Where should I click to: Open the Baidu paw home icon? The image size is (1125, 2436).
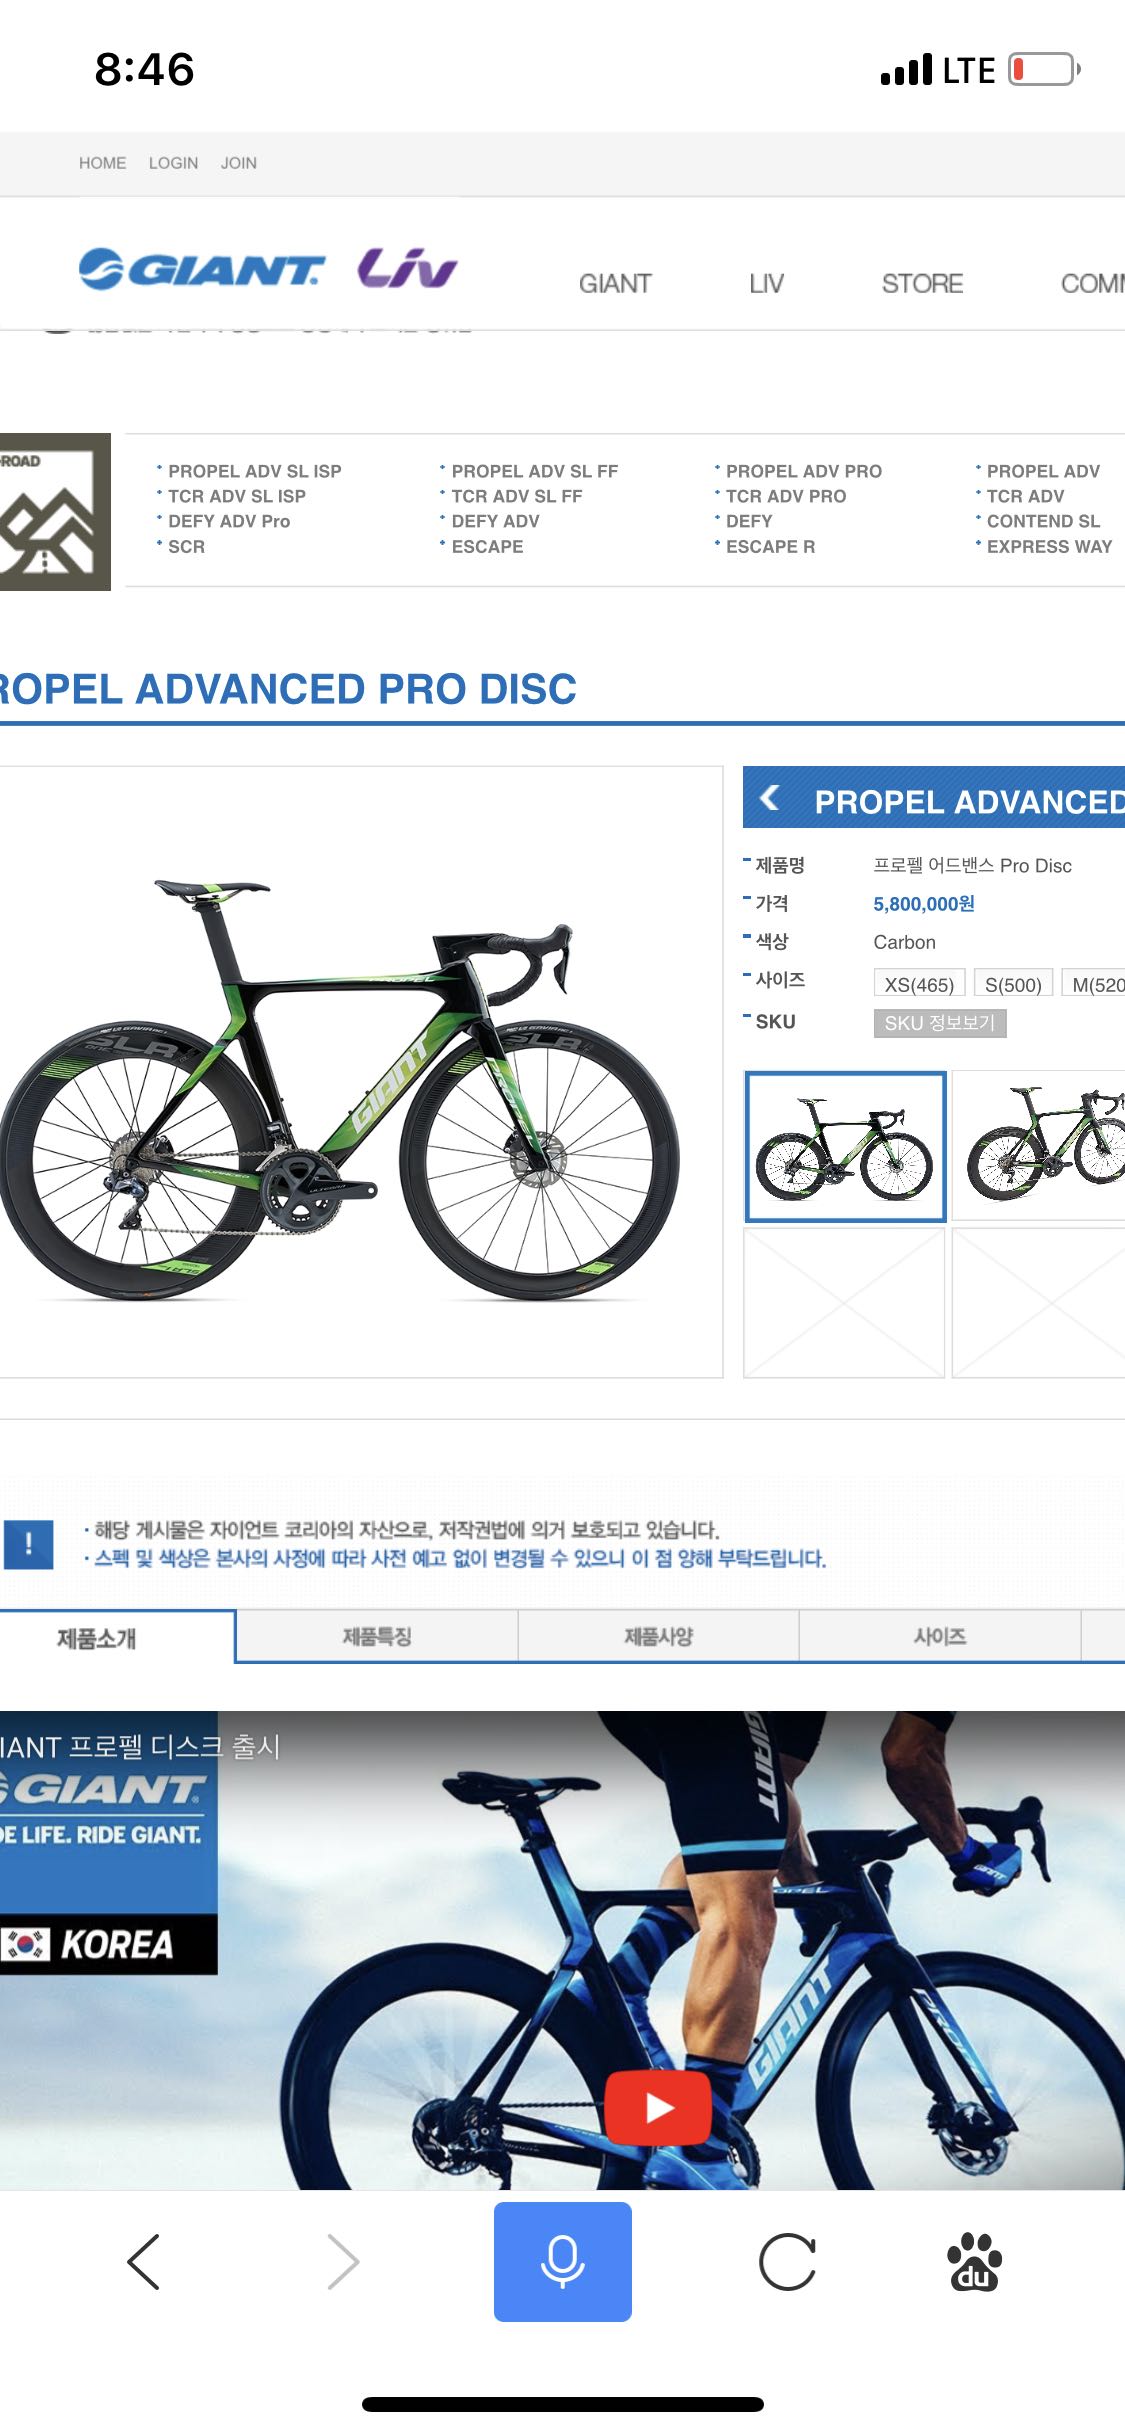coord(974,2261)
